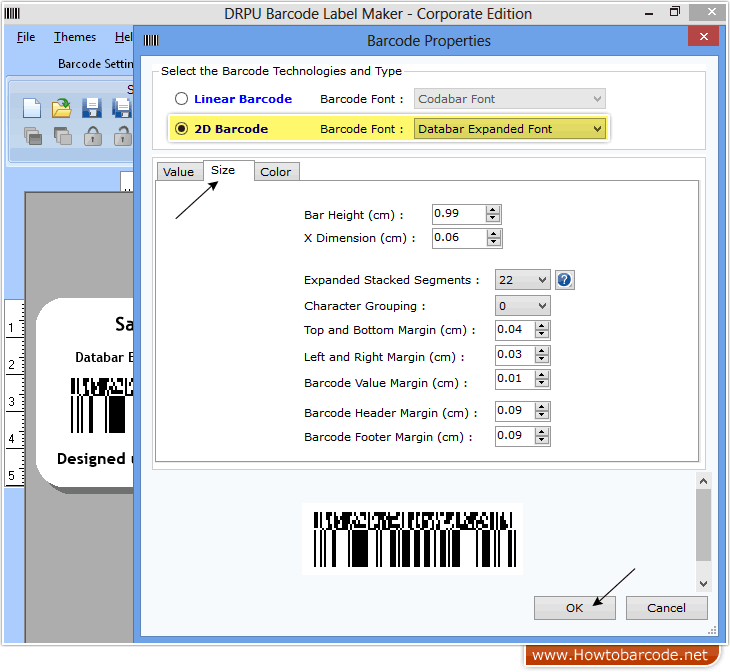Select the Linear Barcode radio button
This screenshot has height=672, width=730.
click(x=182, y=99)
